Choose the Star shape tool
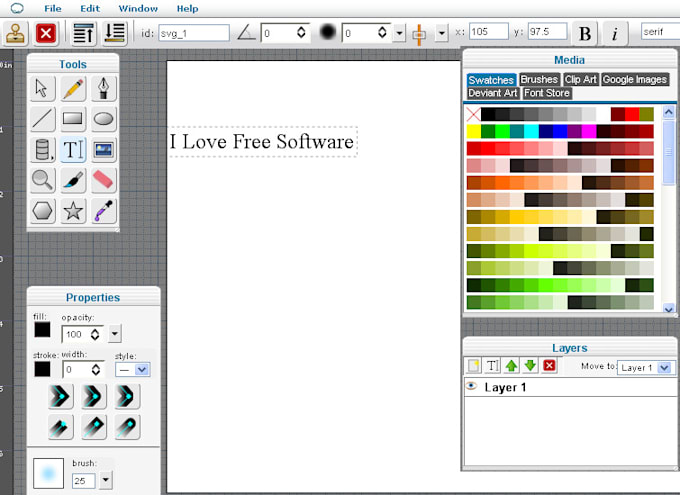Screen dimensions: 680x495 (x=72, y=210)
